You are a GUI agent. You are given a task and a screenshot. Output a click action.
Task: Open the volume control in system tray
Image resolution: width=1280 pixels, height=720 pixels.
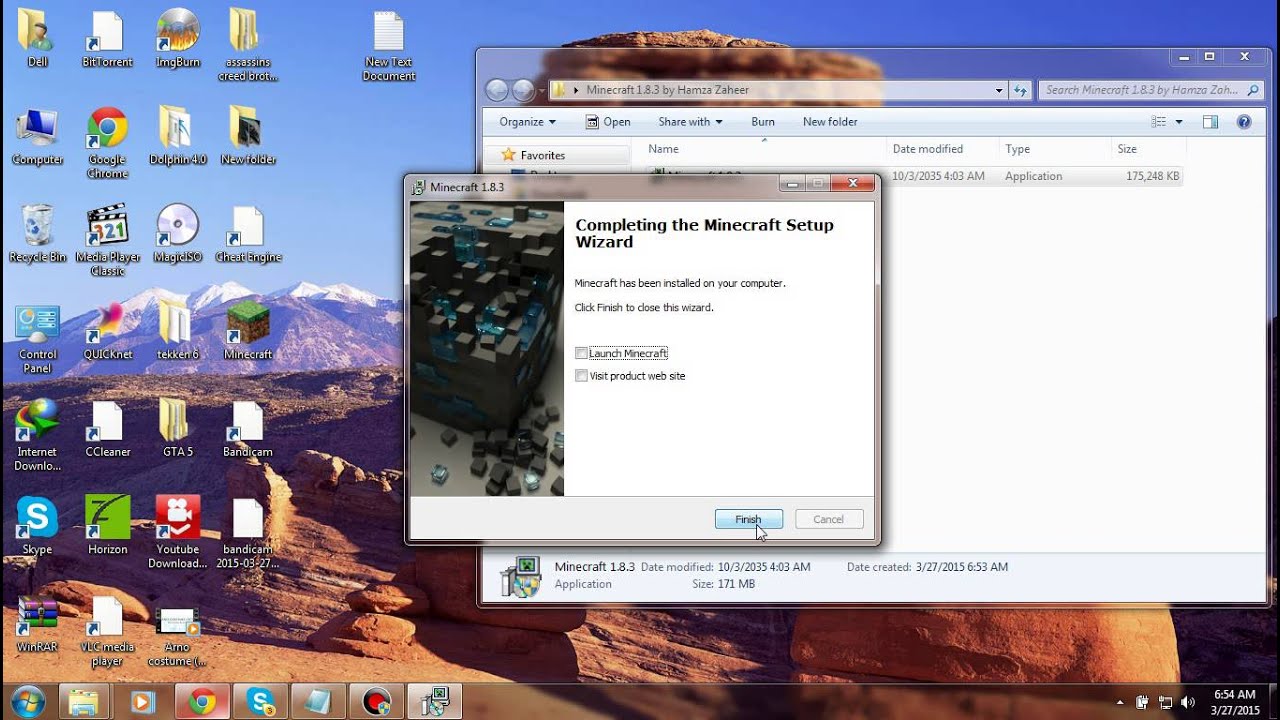click(1187, 702)
